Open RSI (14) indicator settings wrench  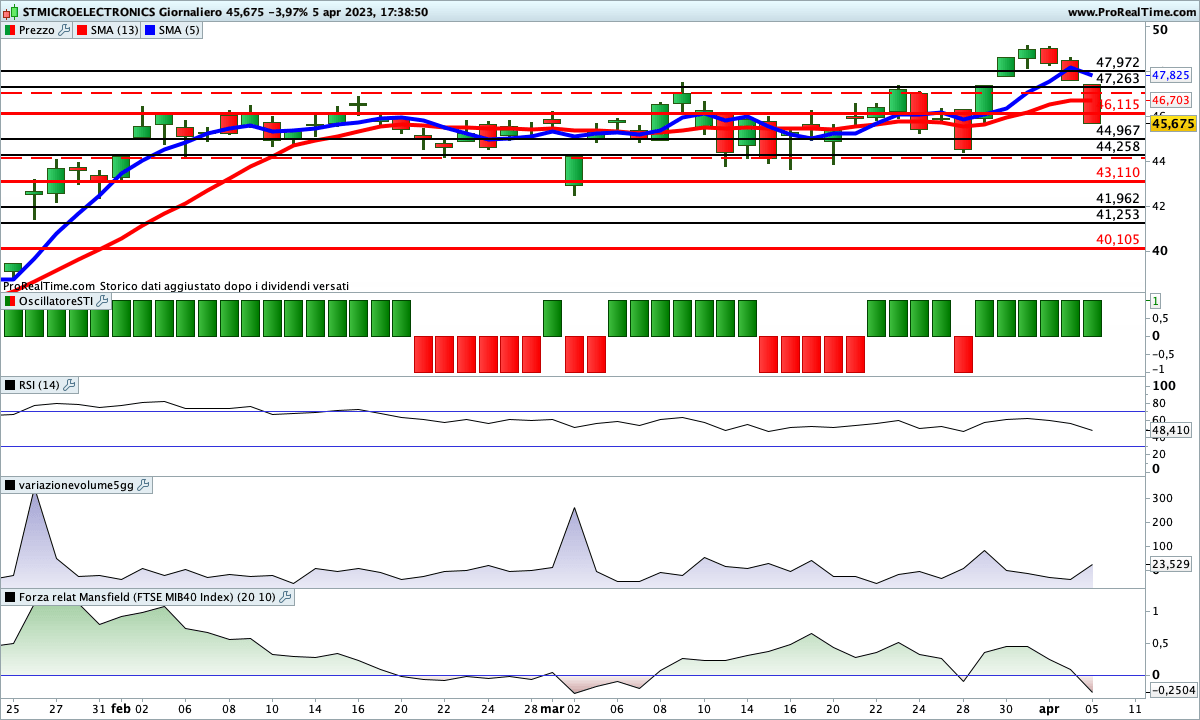70,385
